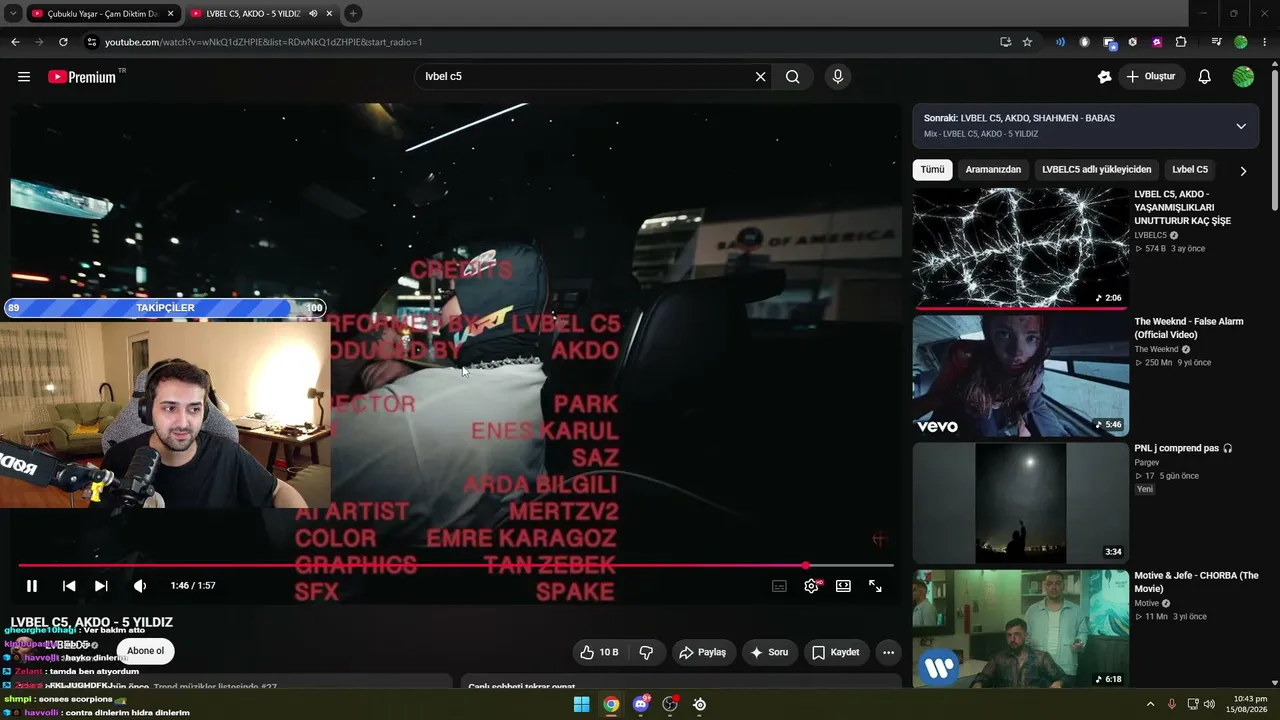Show hidden system tray icons
Image resolution: width=1280 pixels, height=720 pixels.
click(x=1150, y=705)
